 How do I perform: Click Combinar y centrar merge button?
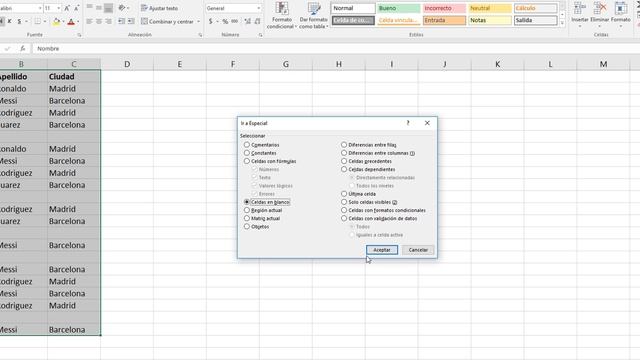[167, 21]
